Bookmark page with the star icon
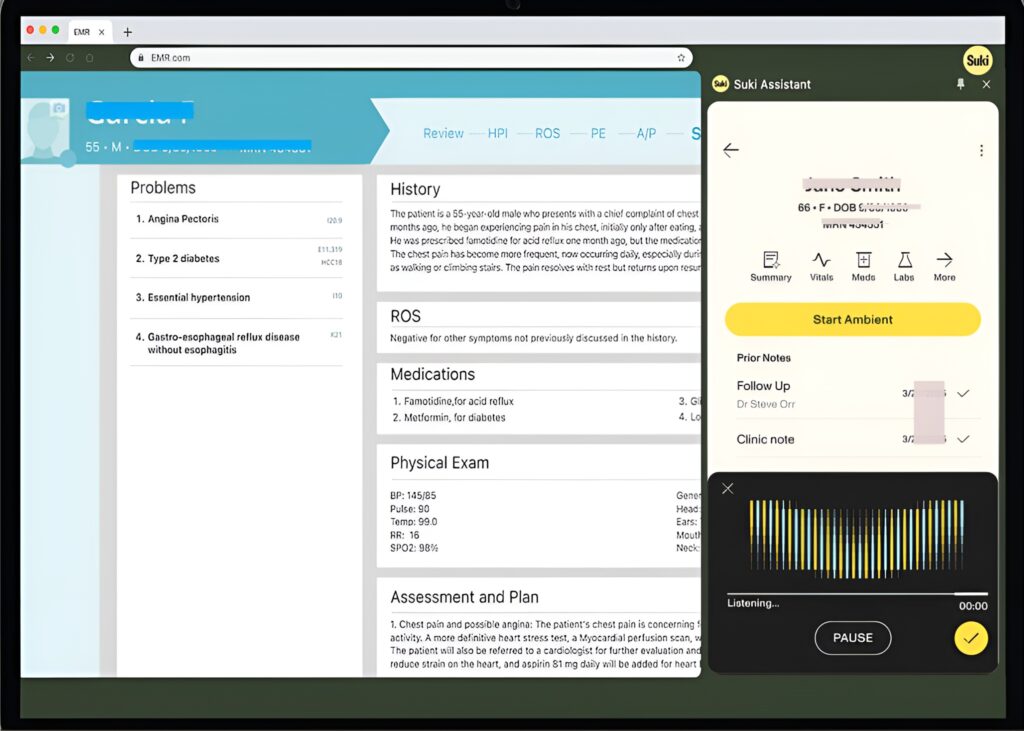The image size is (1024, 731). point(681,57)
